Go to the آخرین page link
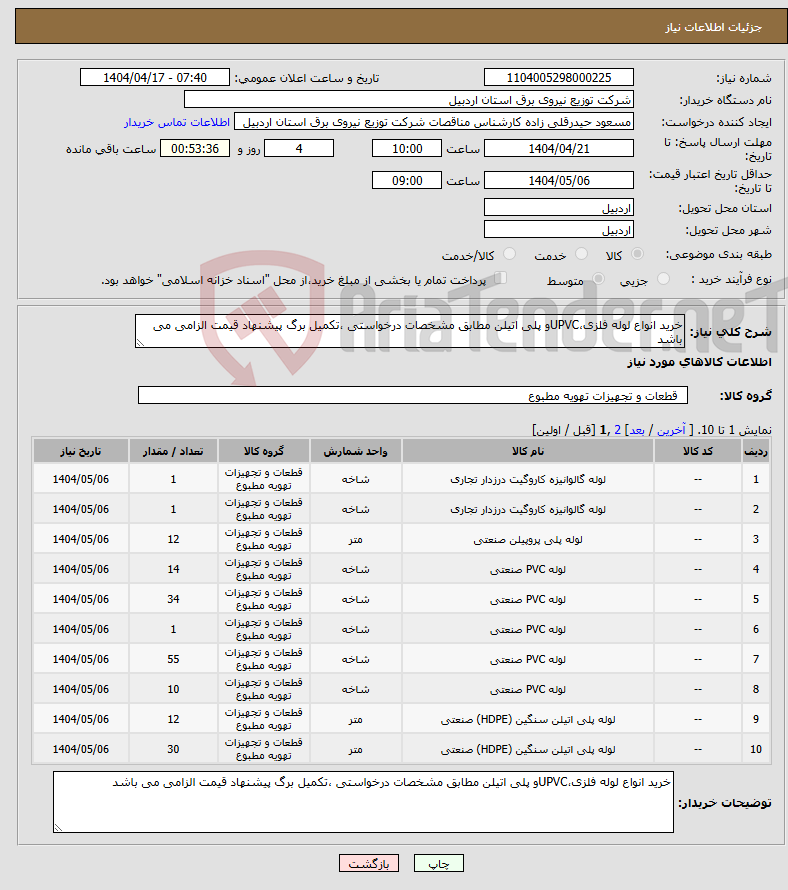The height and width of the screenshot is (890, 788). (x=671, y=430)
